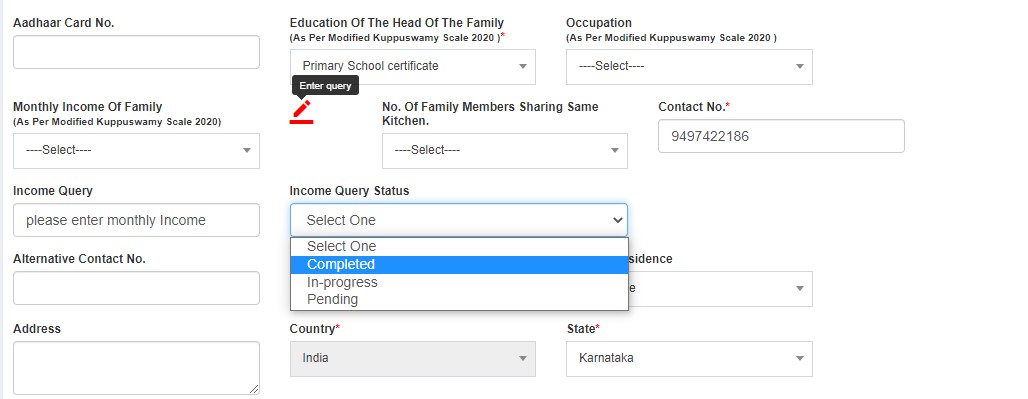Click the 'Enter query' tooltip label
This screenshot has width=1028, height=399.
tap(325, 86)
